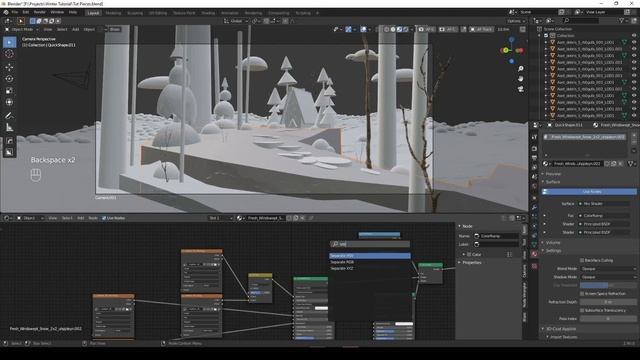Viewport: 640px width, 360px height.
Task: Open the Texture properties tab
Action: 534,267
